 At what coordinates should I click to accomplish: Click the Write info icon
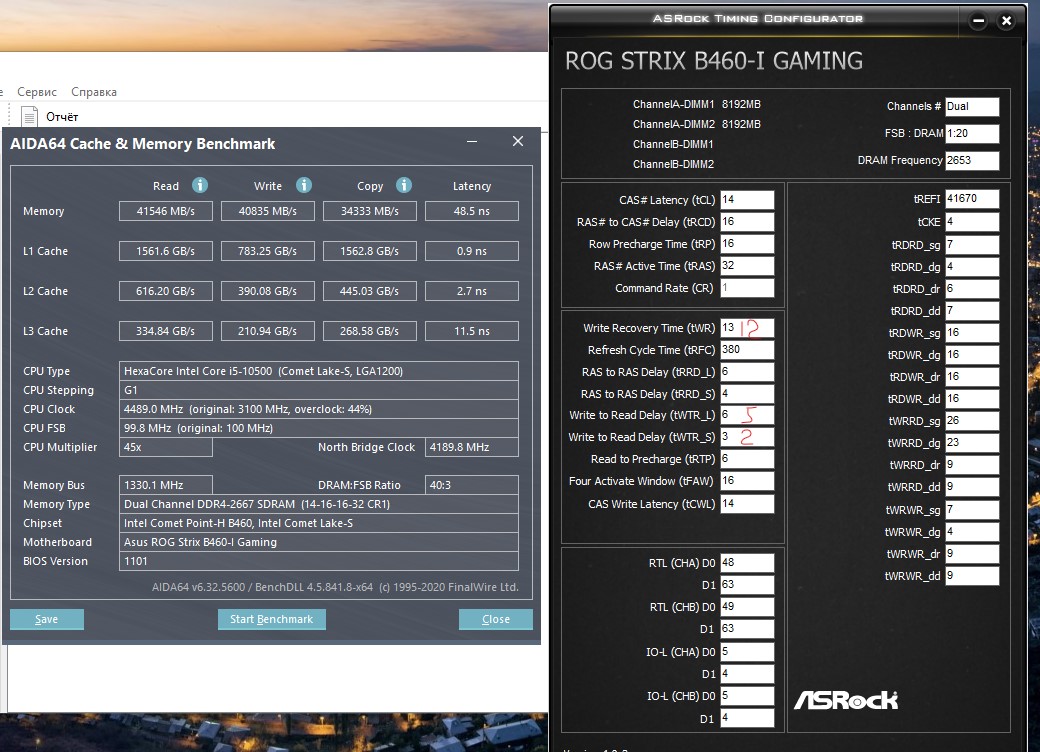point(304,185)
